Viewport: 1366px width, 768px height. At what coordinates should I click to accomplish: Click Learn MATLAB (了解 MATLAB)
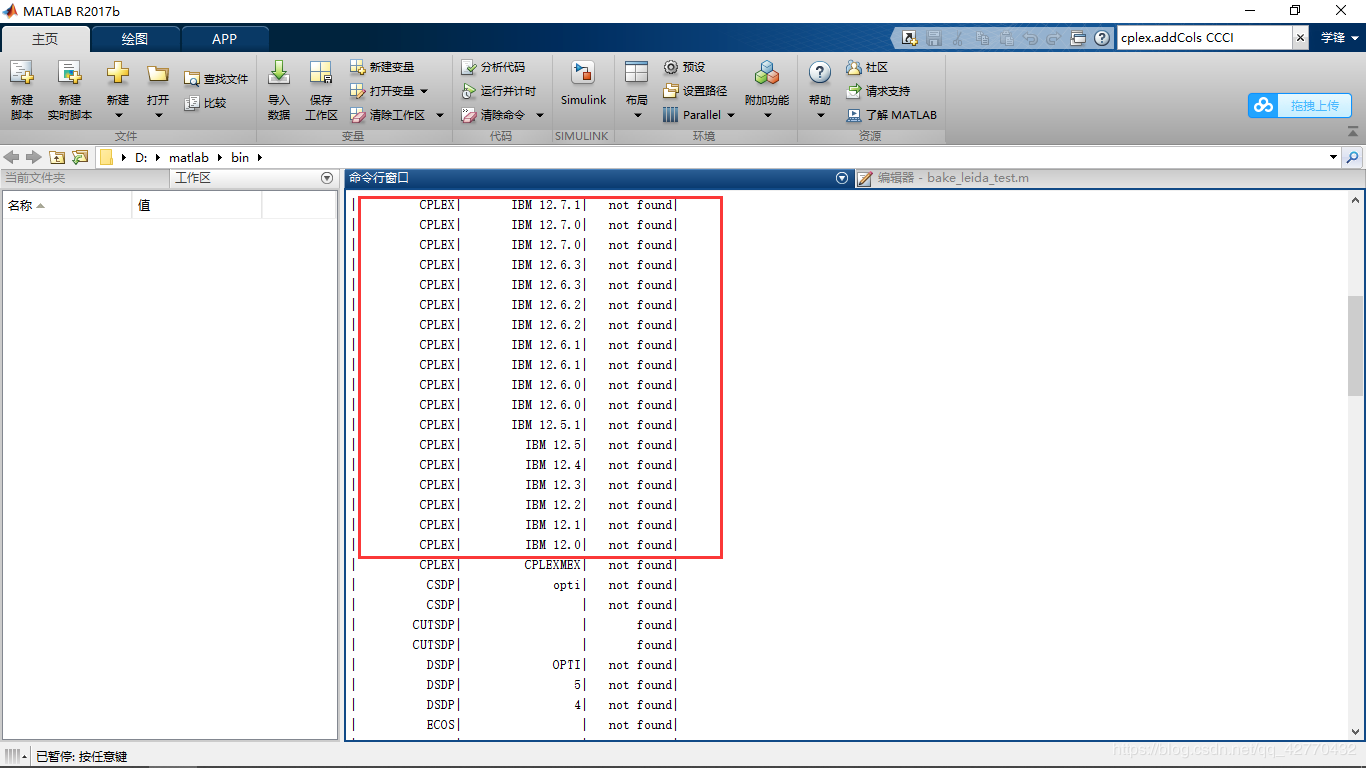[x=892, y=115]
